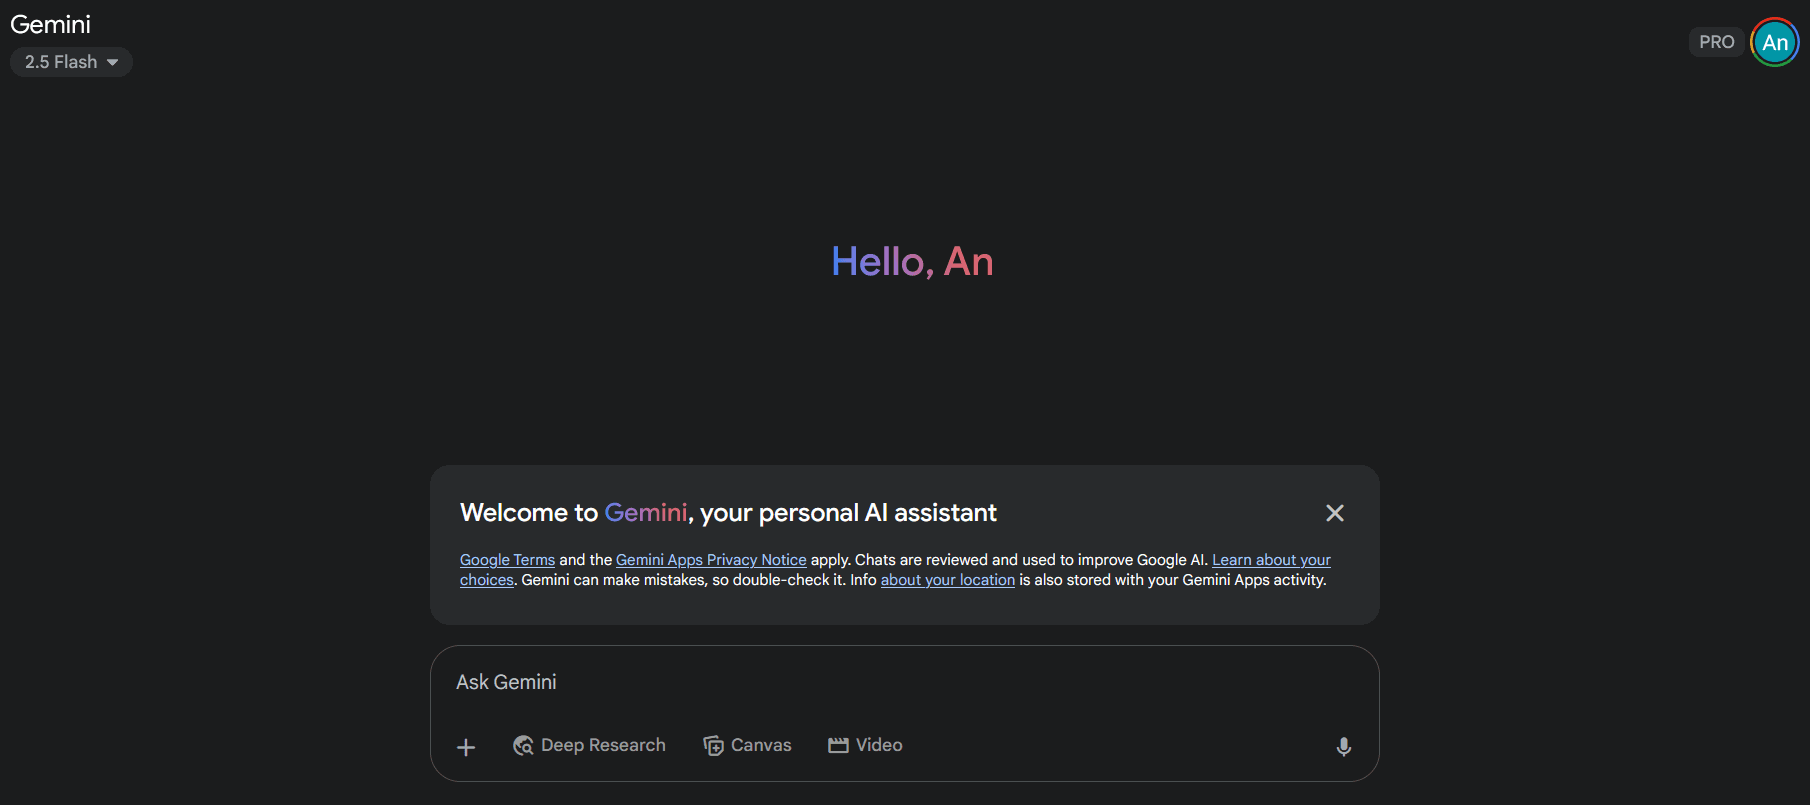Select the Deep Research option
This screenshot has width=1810, height=805.
click(x=589, y=745)
